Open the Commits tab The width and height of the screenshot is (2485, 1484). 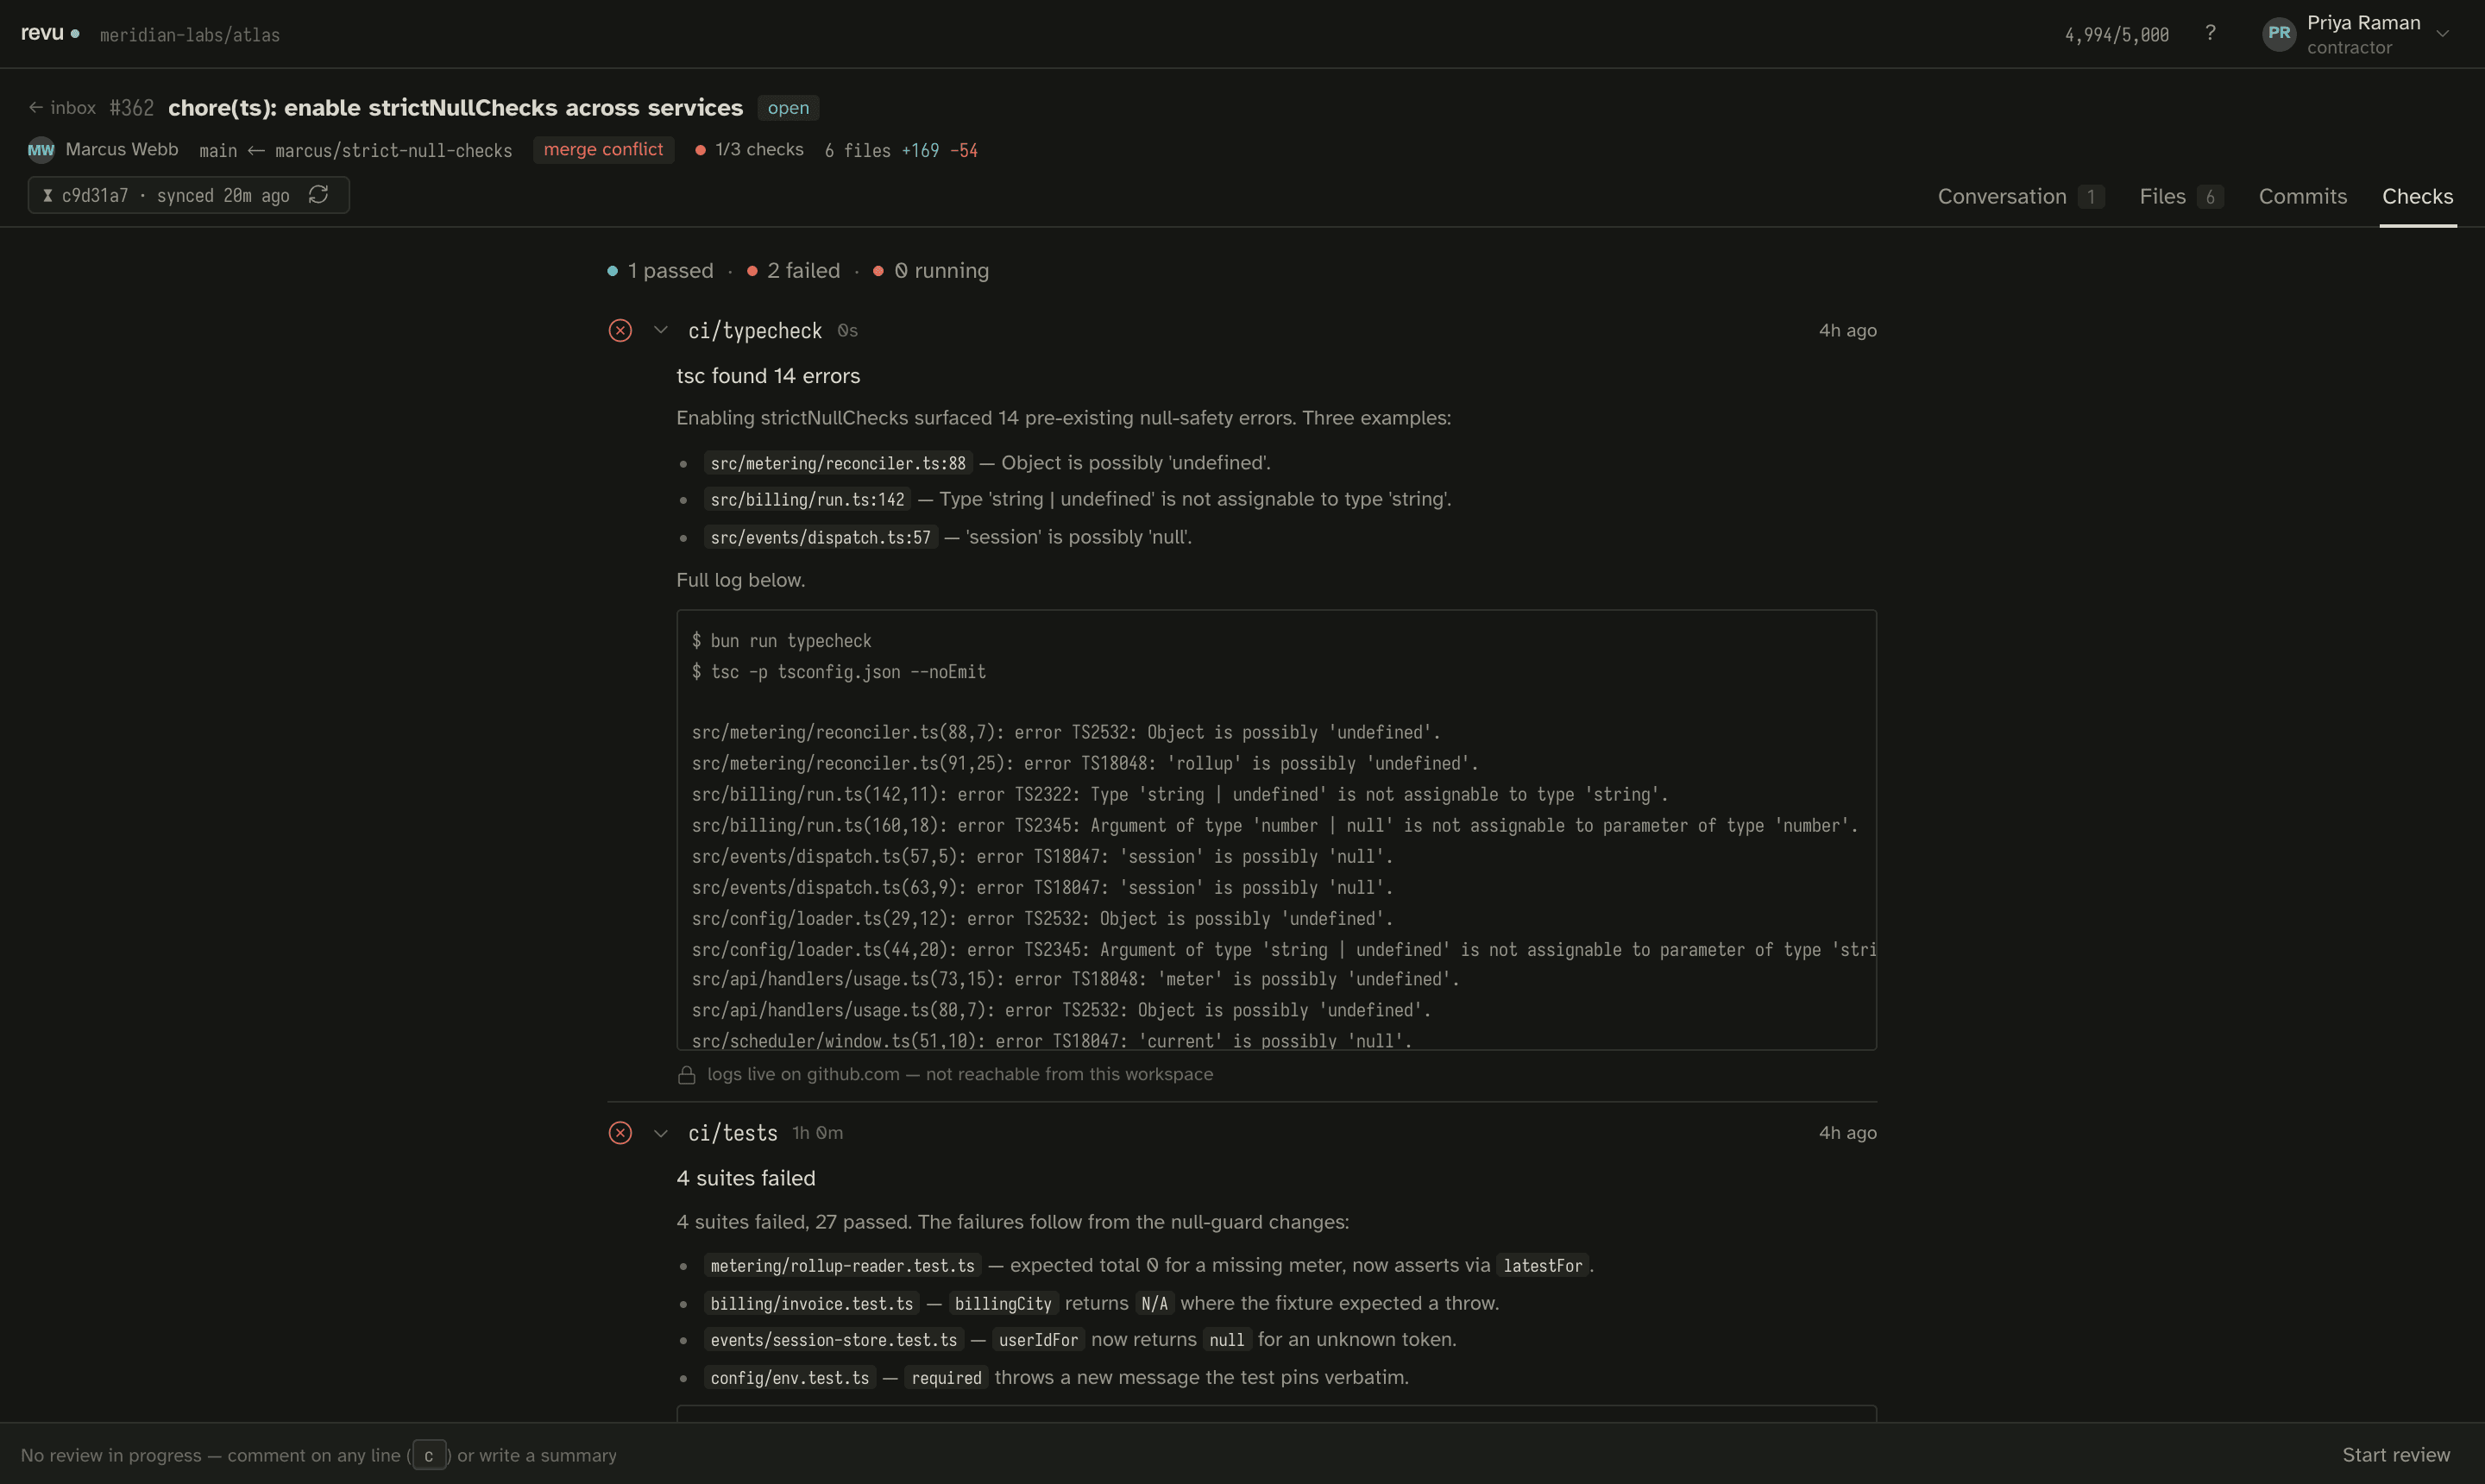click(2302, 196)
